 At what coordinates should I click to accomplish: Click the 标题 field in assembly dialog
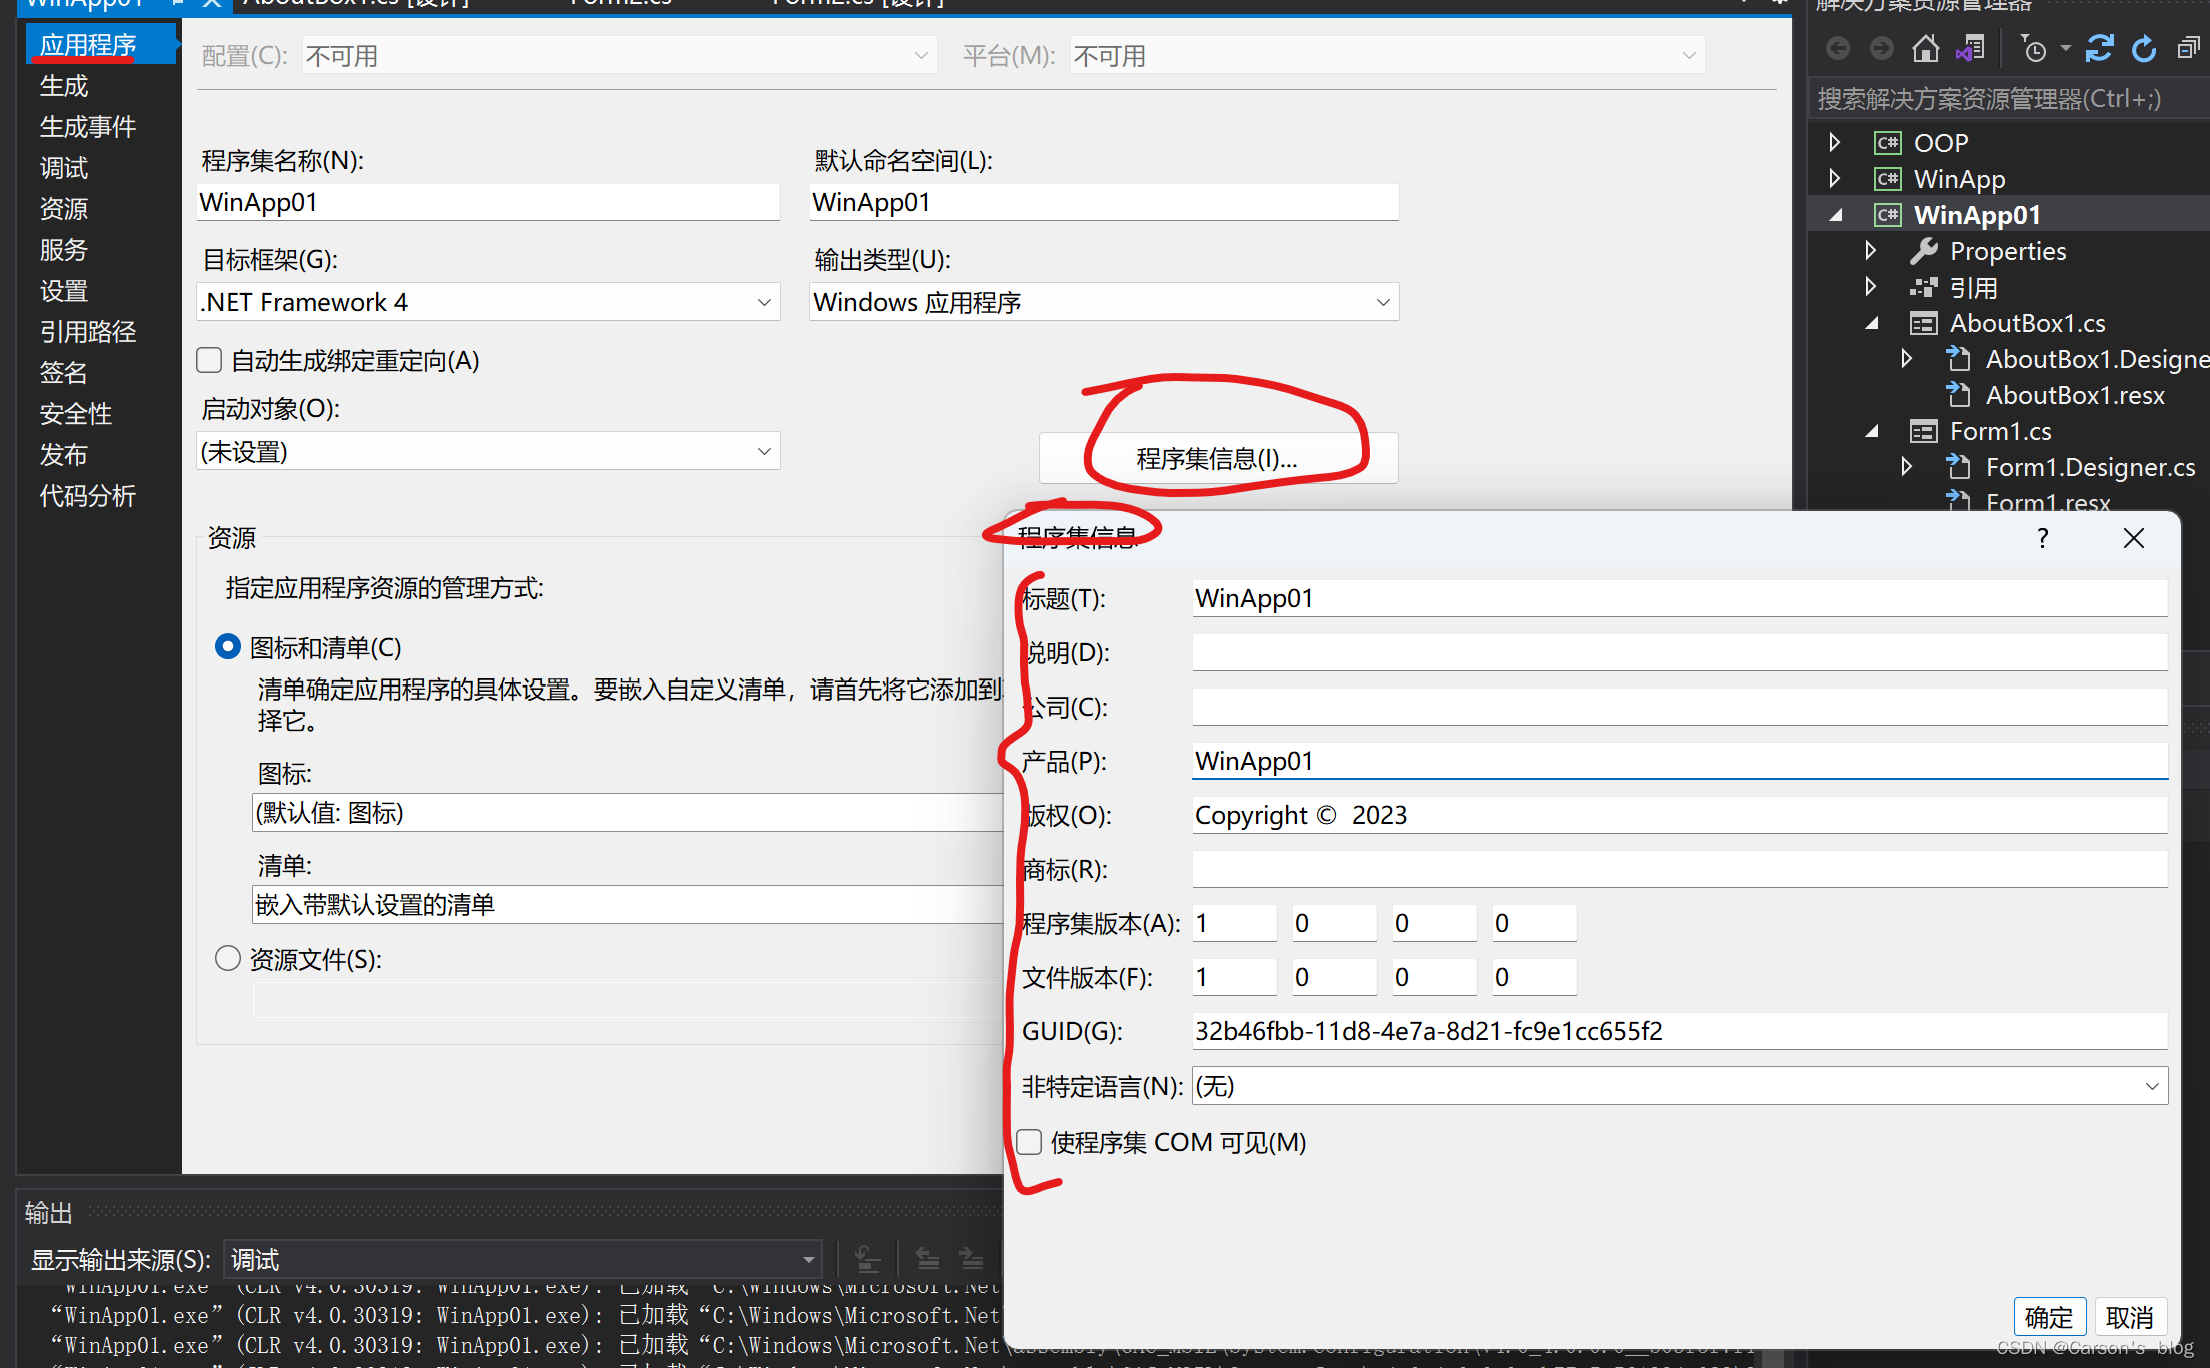1680,598
